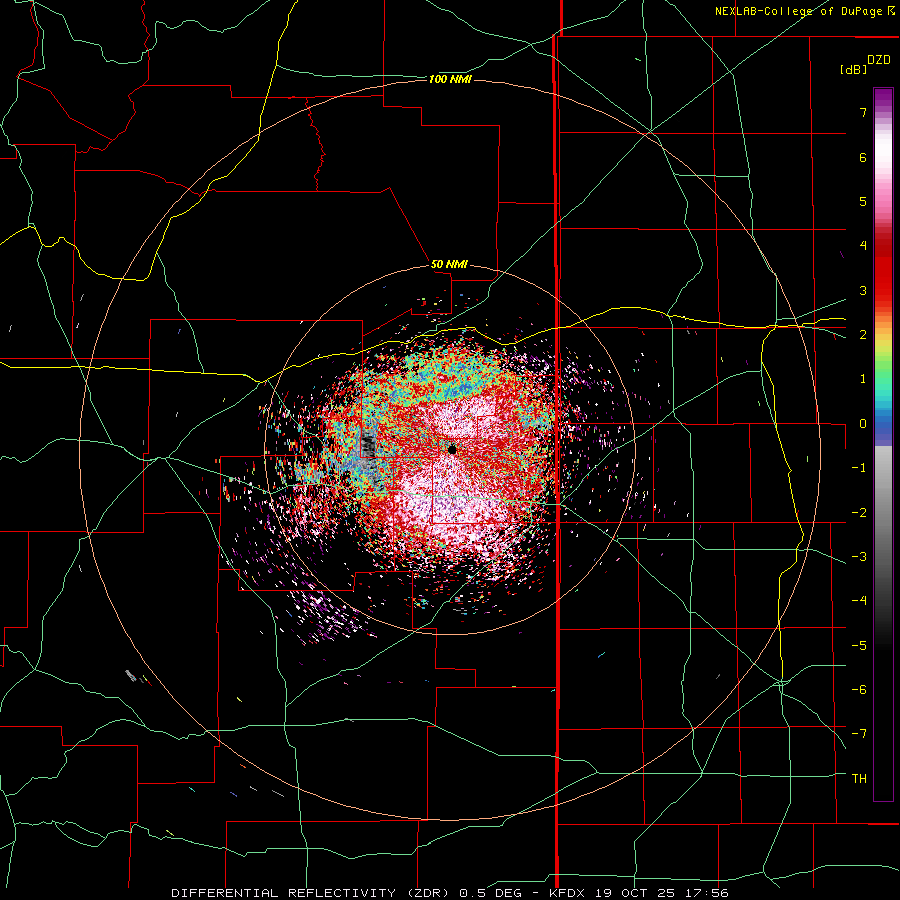Click the -3 value on the color scale
Viewport: 900px width, 900px height.
coord(859,557)
